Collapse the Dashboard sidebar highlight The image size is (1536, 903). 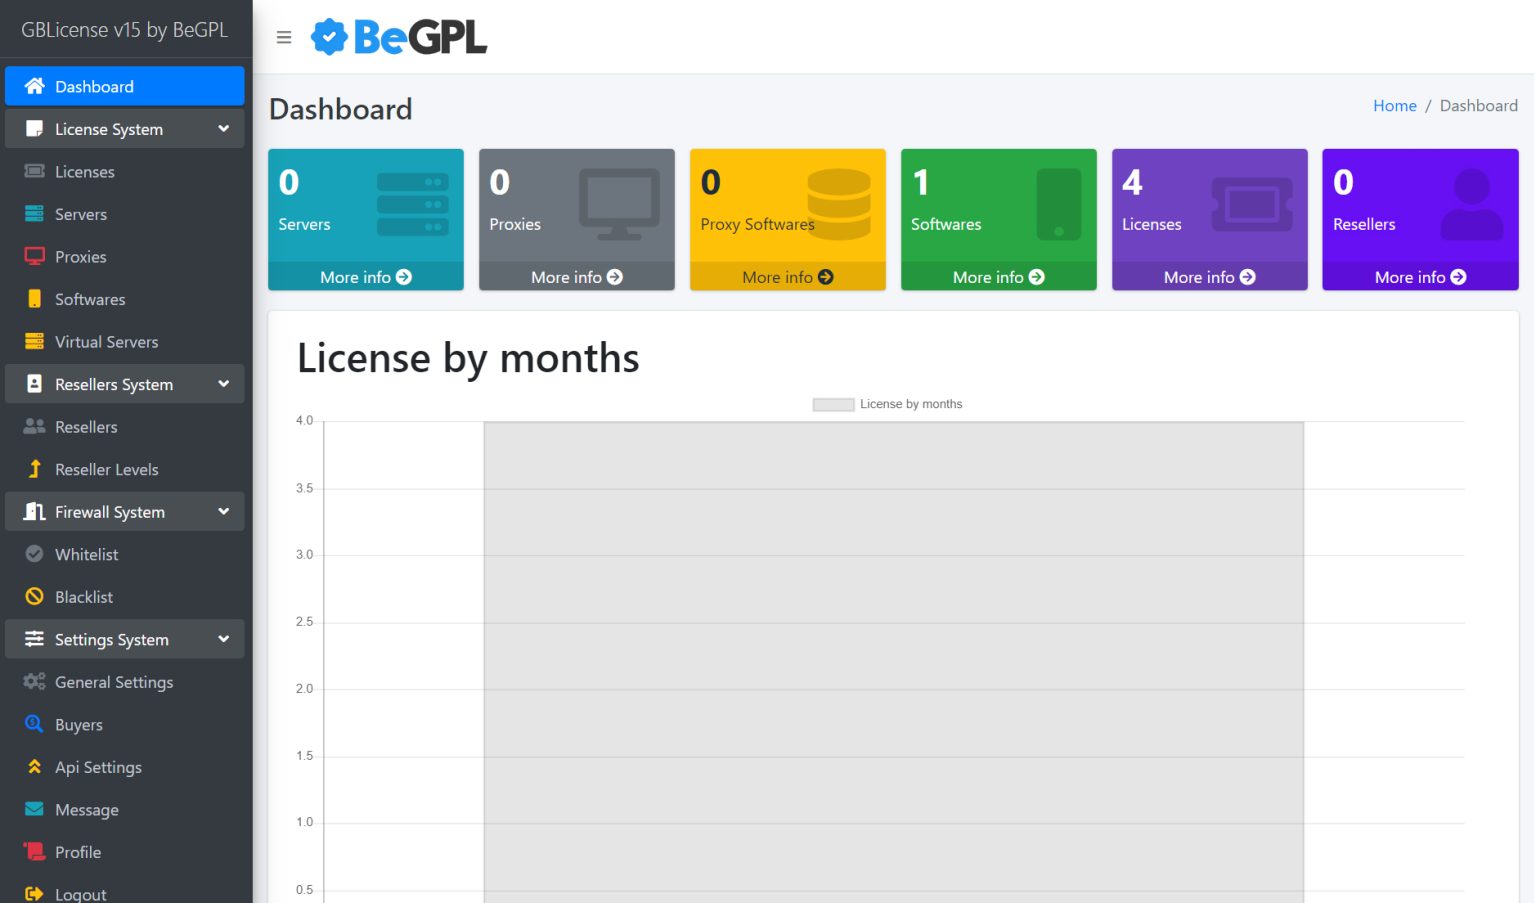(124, 86)
